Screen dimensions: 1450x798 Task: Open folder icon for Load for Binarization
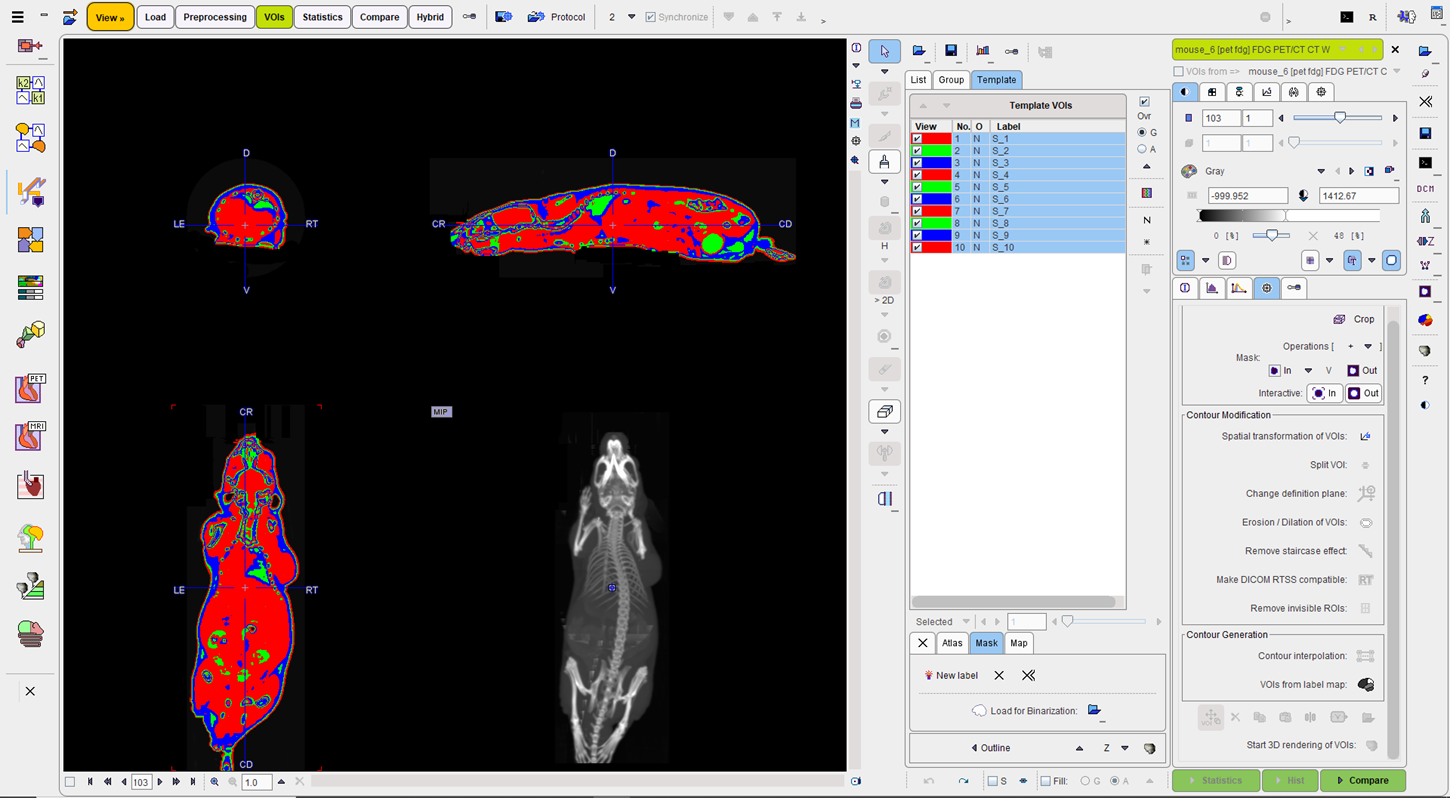pyautogui.click(x=1094, y=710)
